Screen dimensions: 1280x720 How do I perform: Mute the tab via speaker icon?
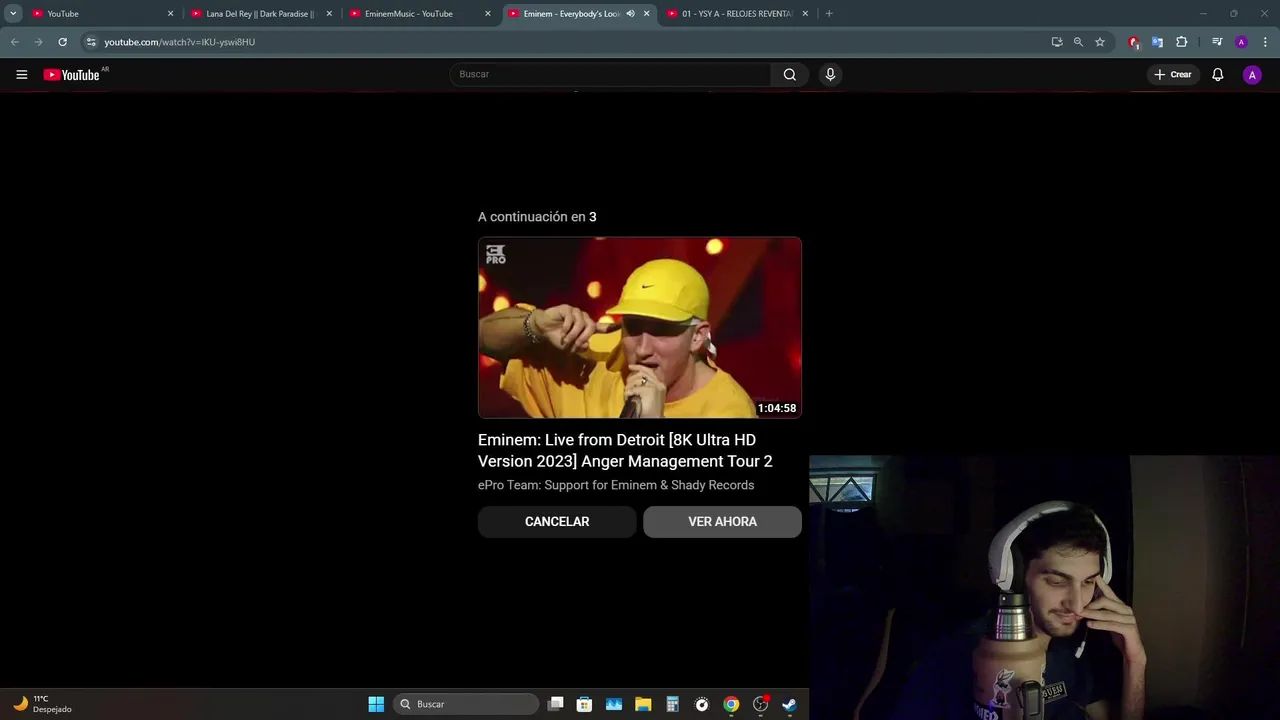(630, 14)
